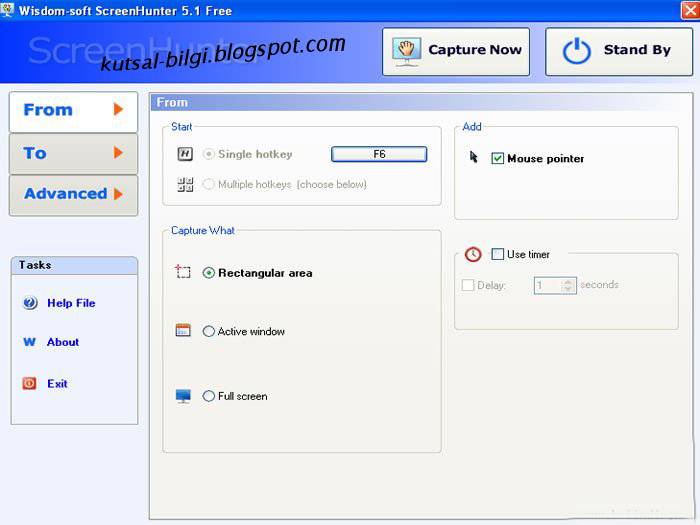Click the blue 'From' panel header
Viewport: 700px width, 525px height.
pos(421,102)
